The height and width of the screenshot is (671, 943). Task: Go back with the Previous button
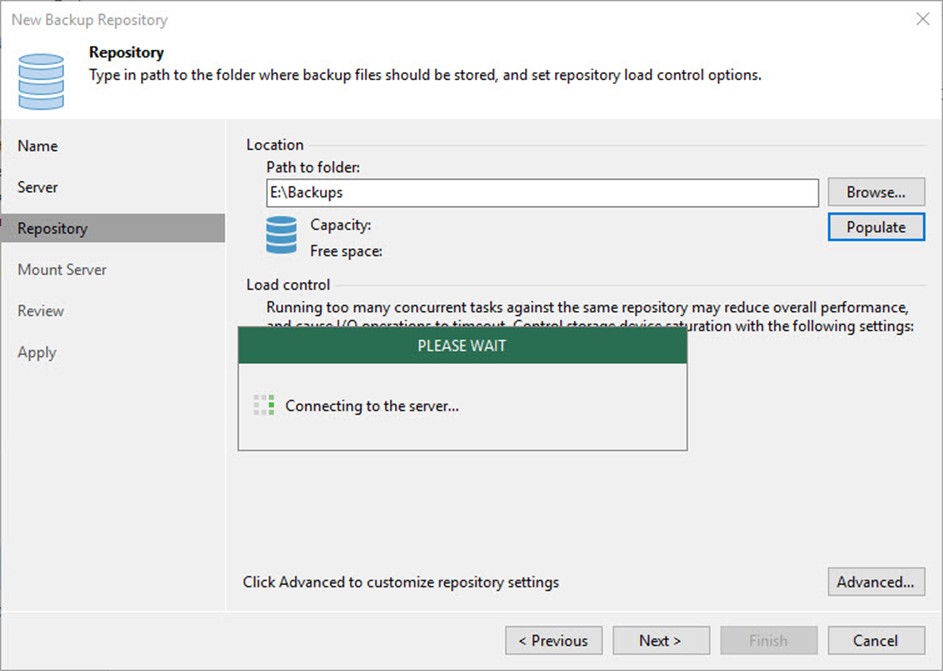coord(554,640)
